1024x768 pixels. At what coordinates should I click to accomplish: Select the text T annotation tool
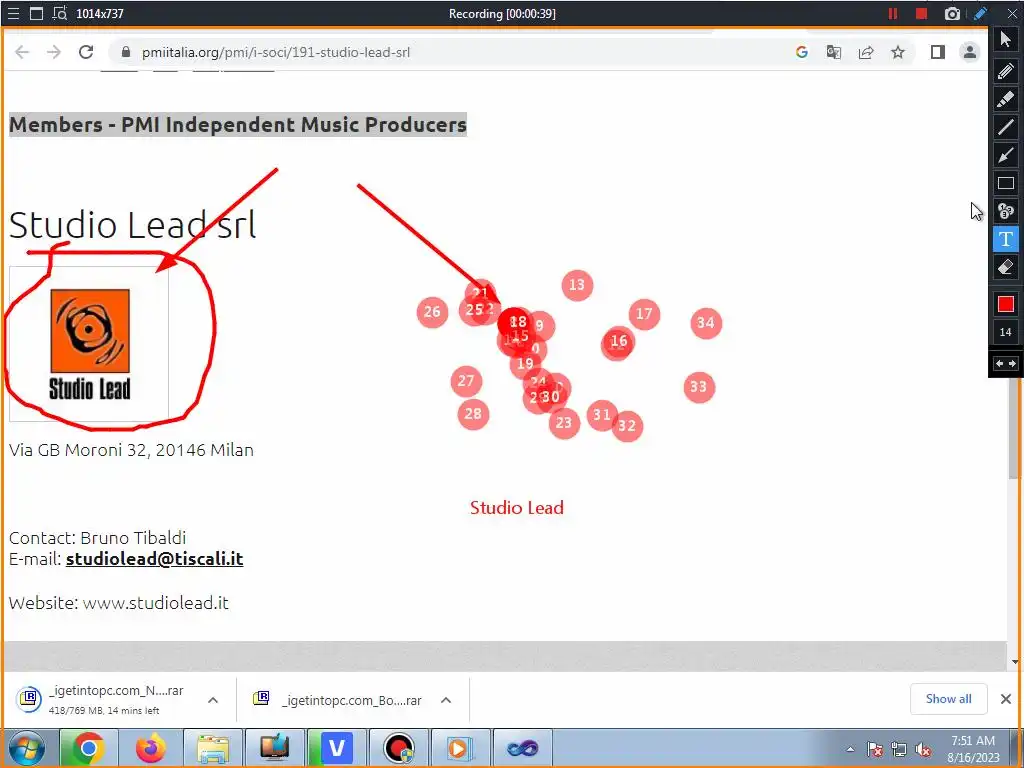coord(1006,239)
